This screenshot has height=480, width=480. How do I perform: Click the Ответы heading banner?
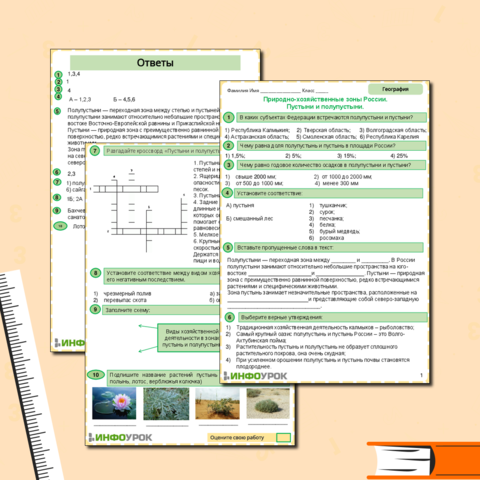pos(155,63)
